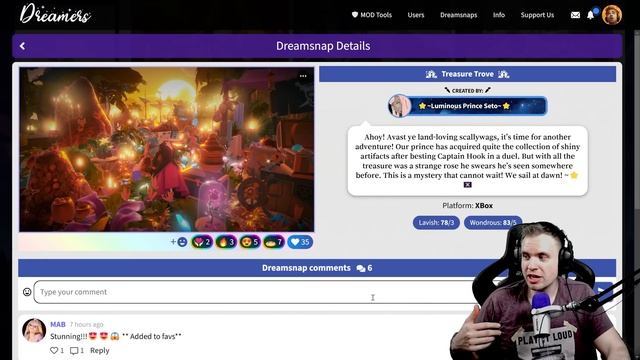Add a new emoji reaction
640x360 pixels.
[179, 242]
